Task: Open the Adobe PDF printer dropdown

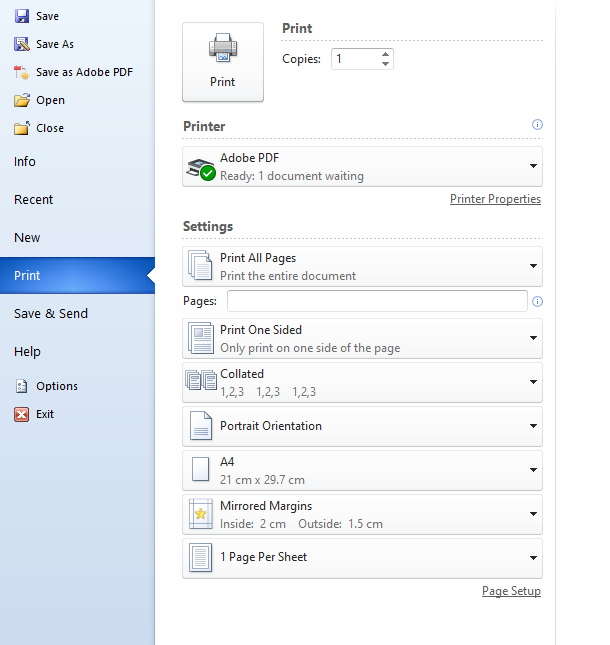Action: click(x=533, y=166)
